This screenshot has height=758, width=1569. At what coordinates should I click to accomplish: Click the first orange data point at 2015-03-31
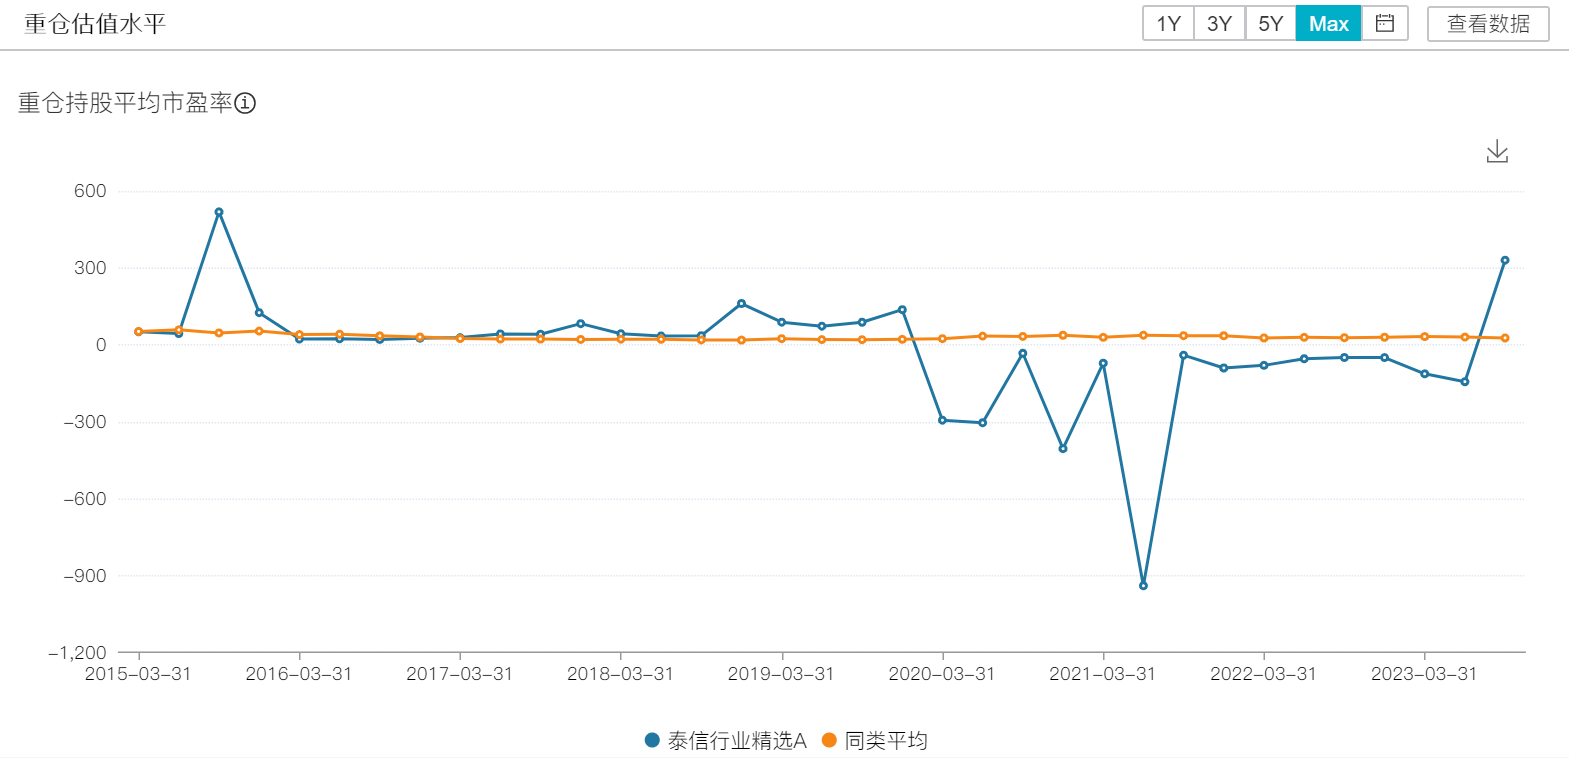coord(138,331)
